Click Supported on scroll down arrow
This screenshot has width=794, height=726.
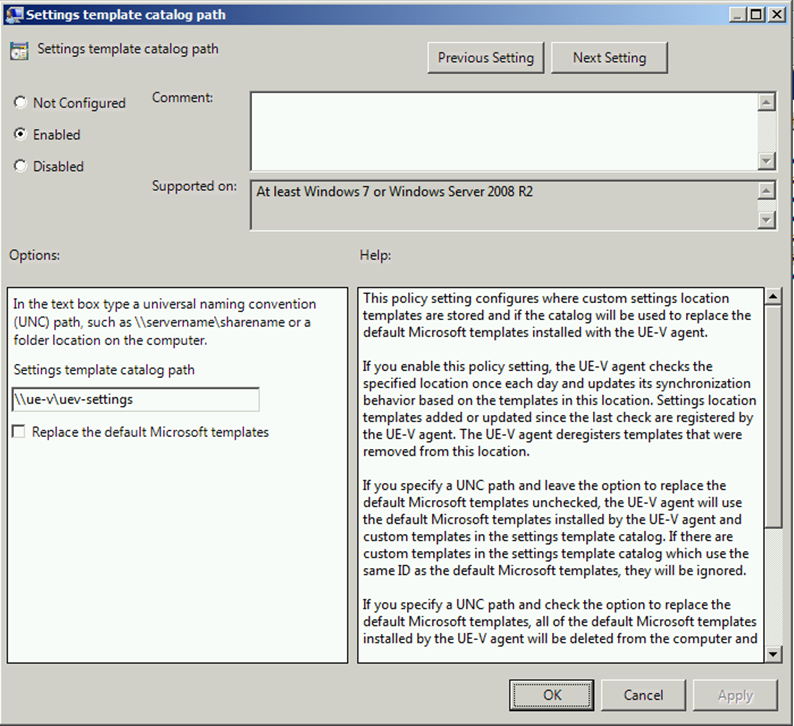click(767, 220)
